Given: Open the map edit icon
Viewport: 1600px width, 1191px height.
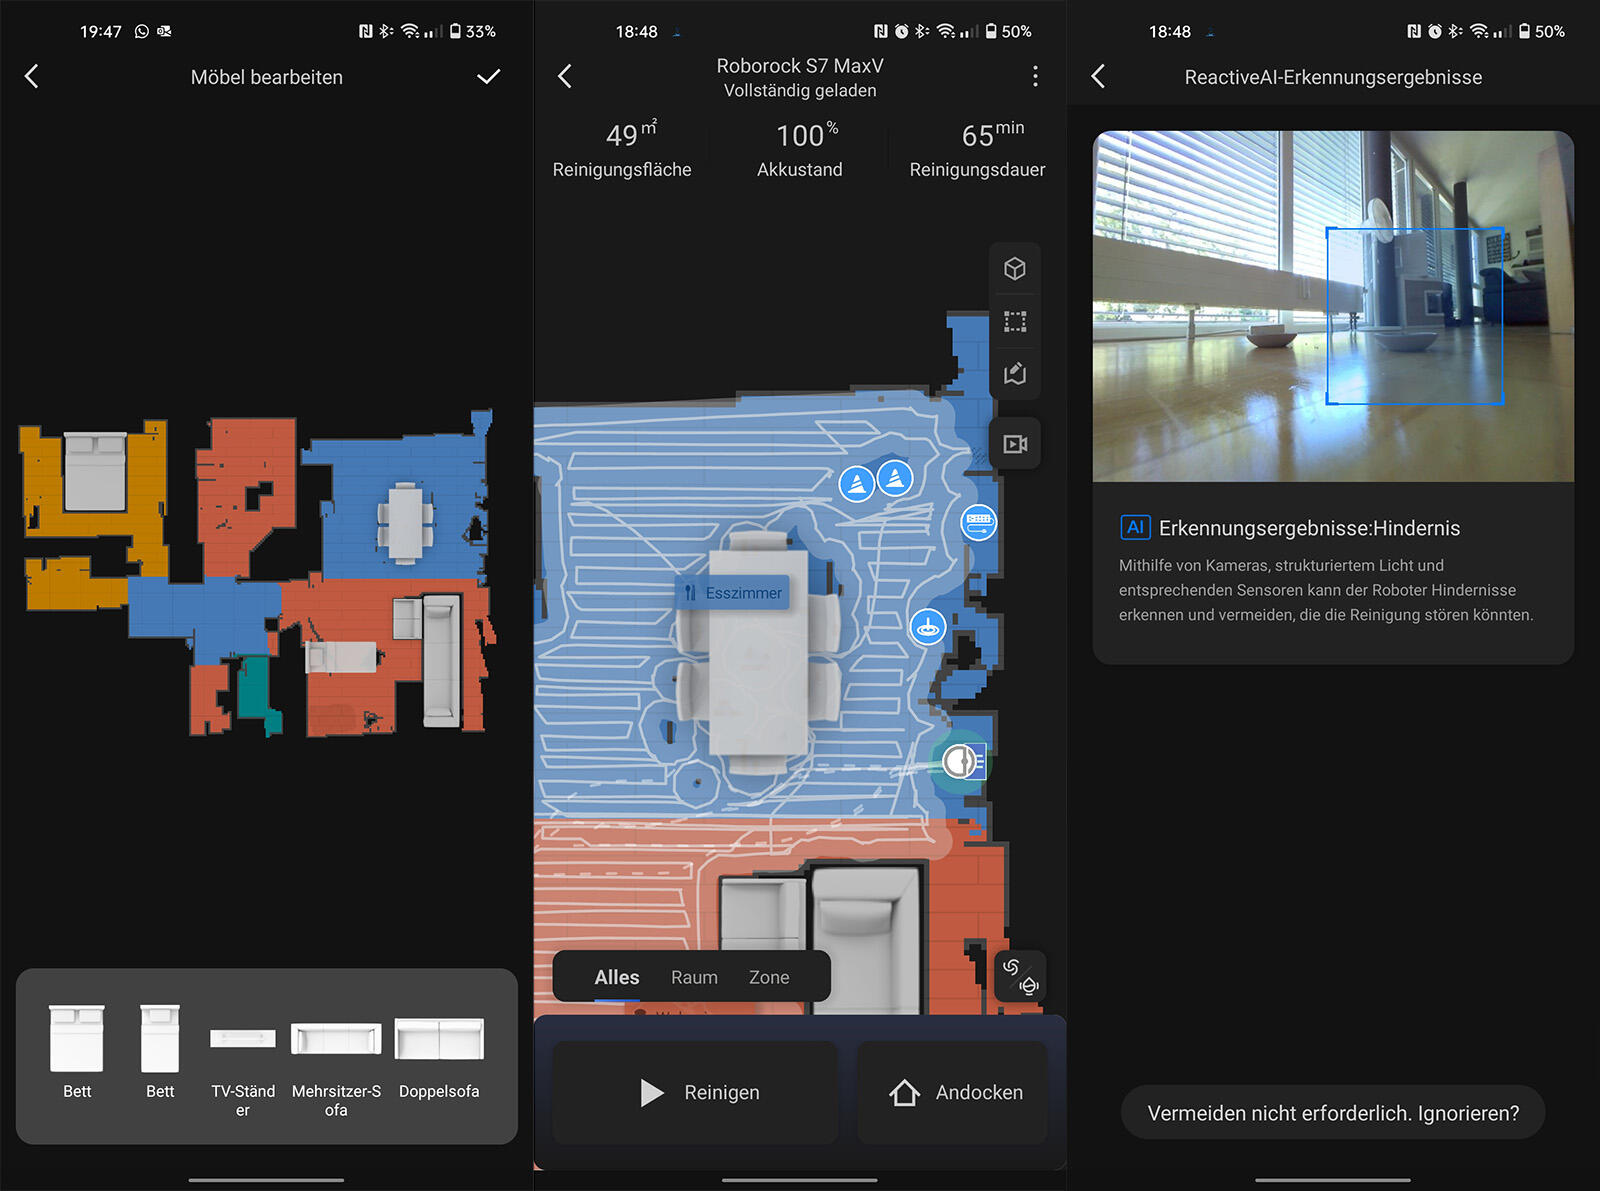Looking at the screenshot, I should (1015, 374).
